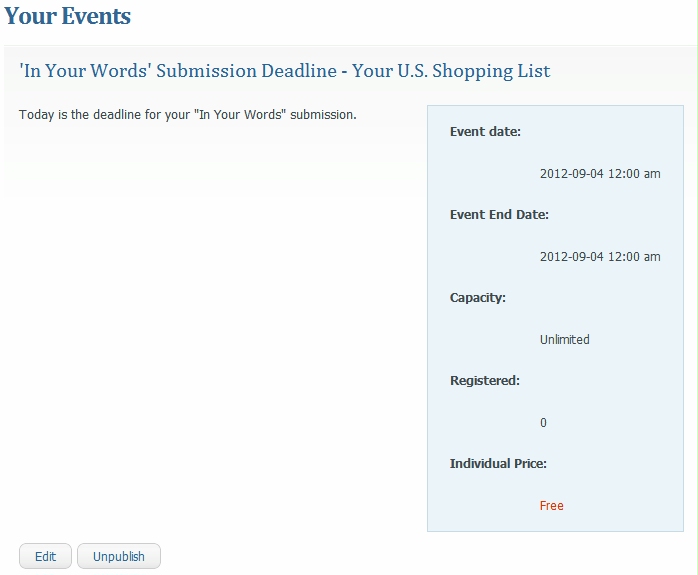Click the deadline description sentence

pyautogui.click(x=187, y=115)
